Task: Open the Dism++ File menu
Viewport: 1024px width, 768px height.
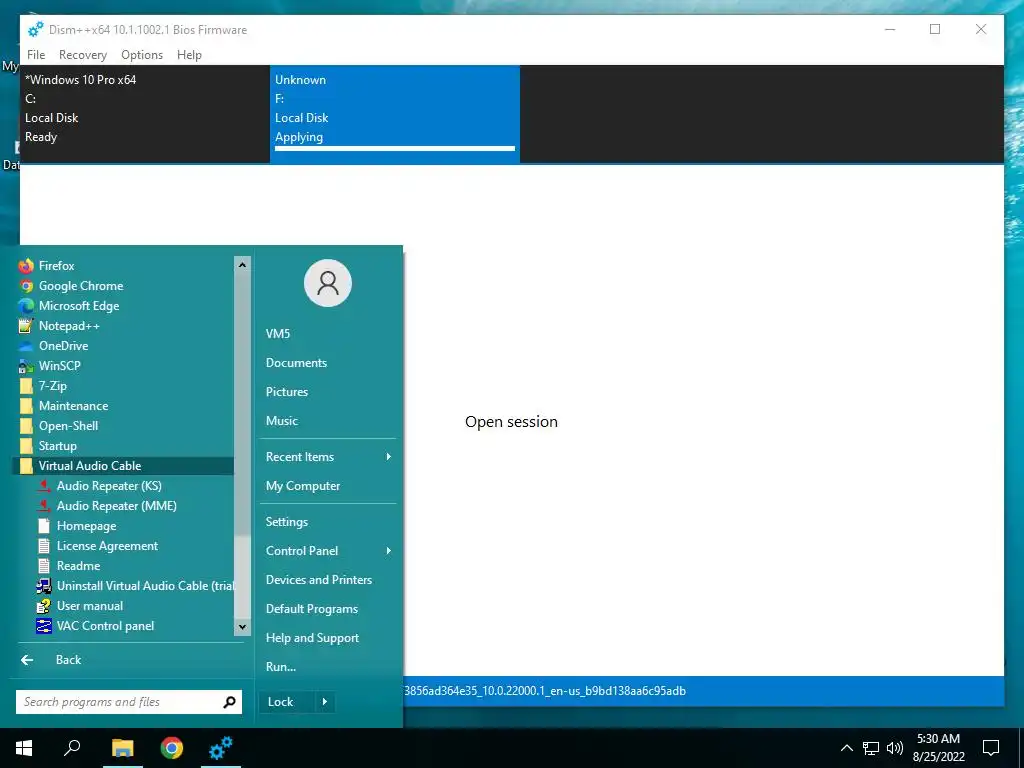Action: tap(36, 55)
